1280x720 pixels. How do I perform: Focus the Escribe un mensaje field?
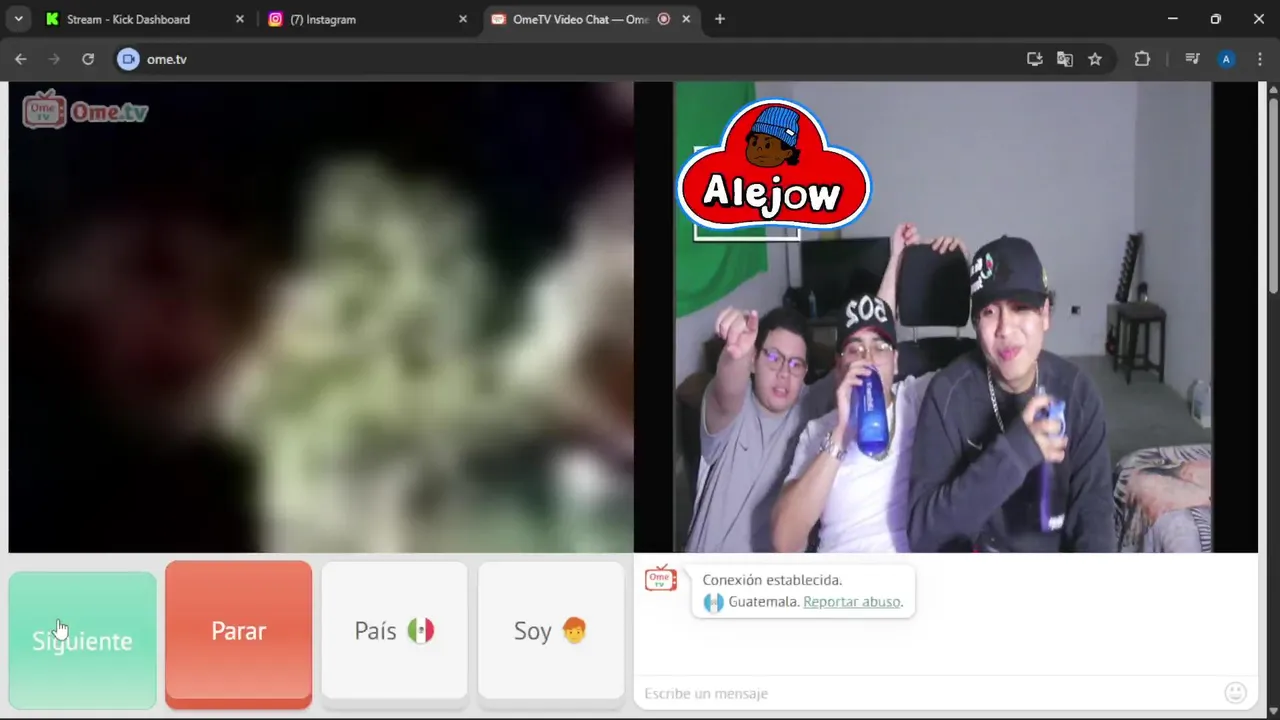tap(928, 693)
